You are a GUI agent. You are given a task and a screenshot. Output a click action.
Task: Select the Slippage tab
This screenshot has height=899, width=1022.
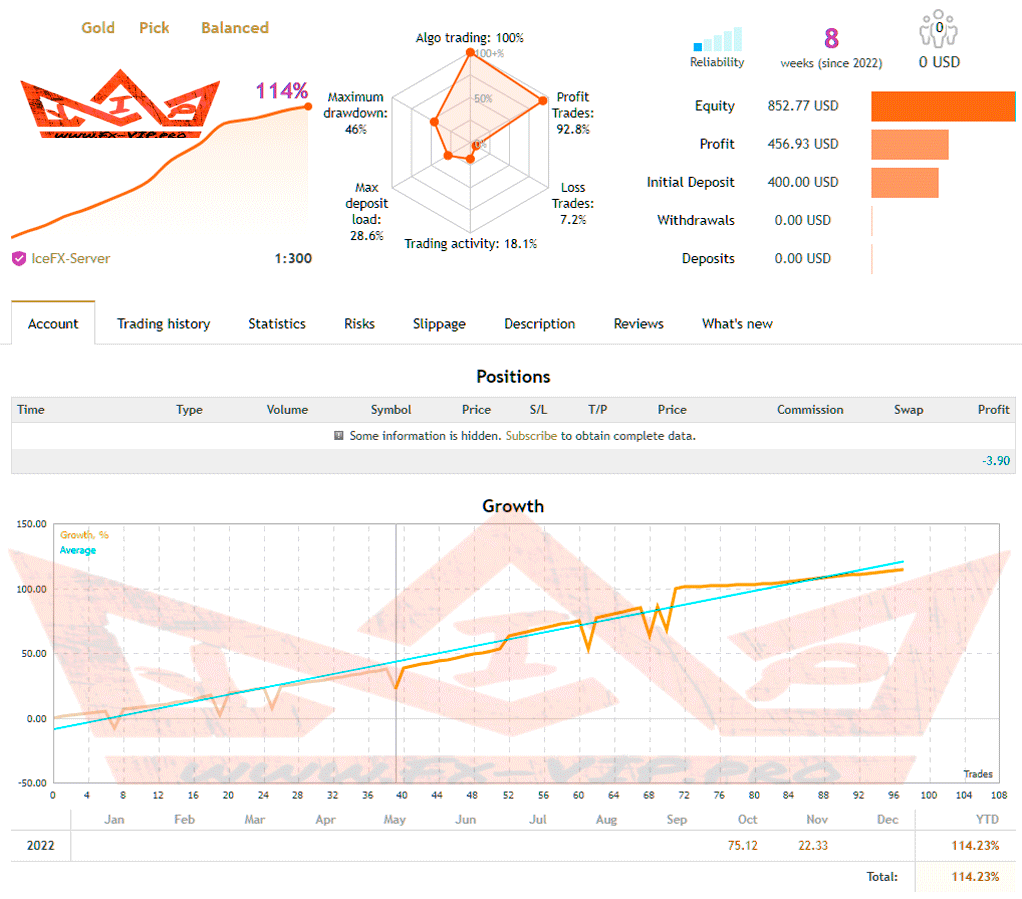click(439, 324)
